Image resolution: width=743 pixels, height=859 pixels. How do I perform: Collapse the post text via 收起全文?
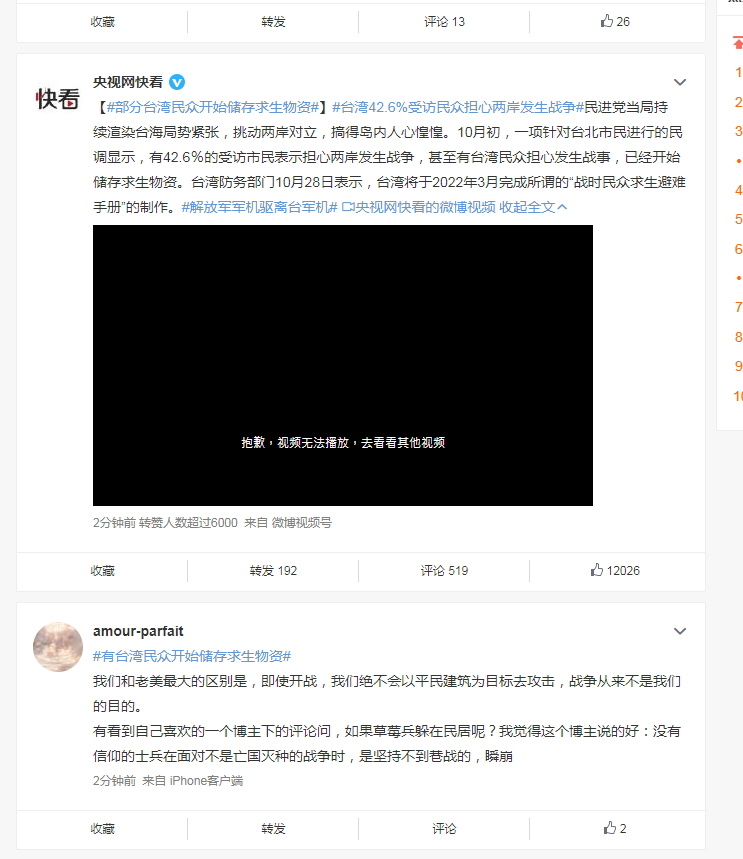tap(533, 207)
